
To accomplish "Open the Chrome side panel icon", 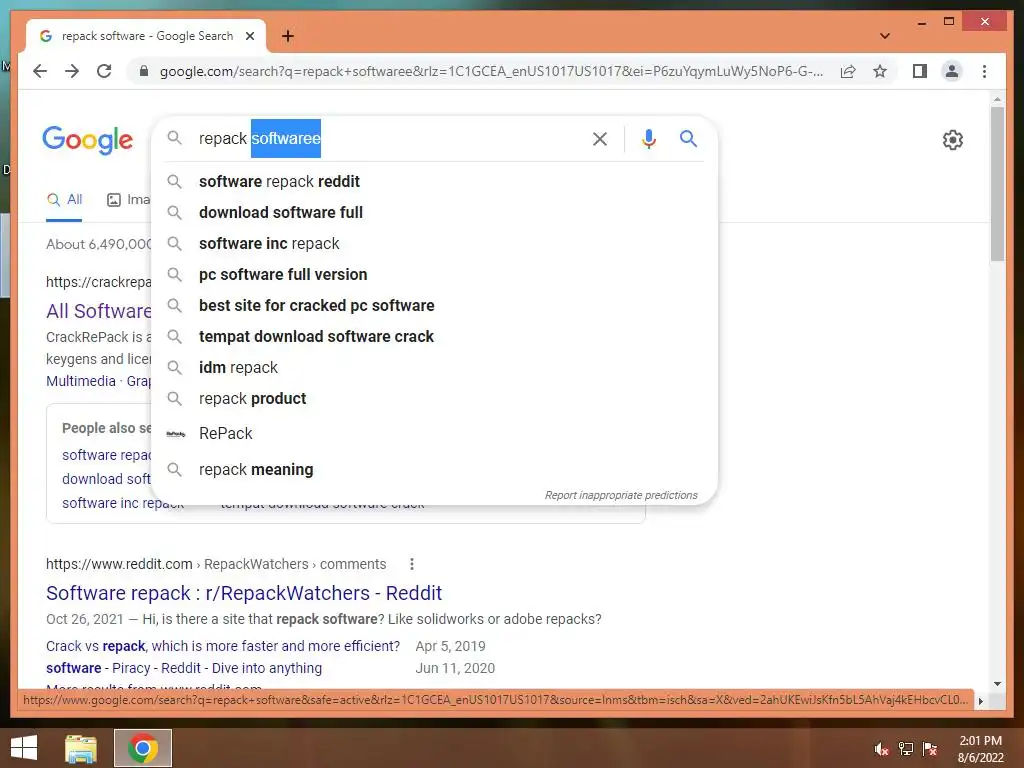I will 920,71.
